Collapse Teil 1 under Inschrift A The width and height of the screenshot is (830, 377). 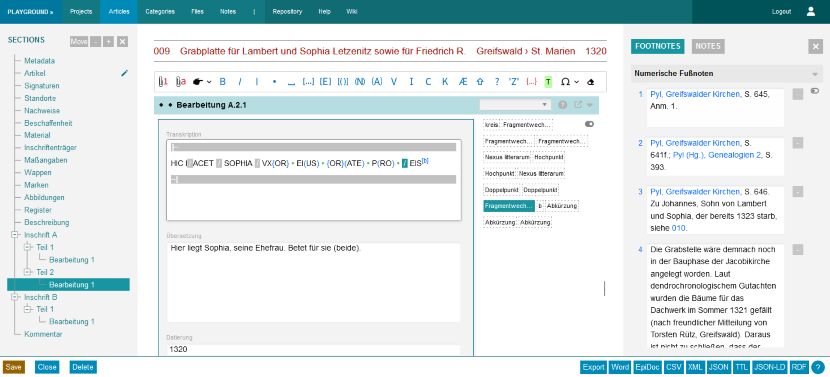pos(28,247)
